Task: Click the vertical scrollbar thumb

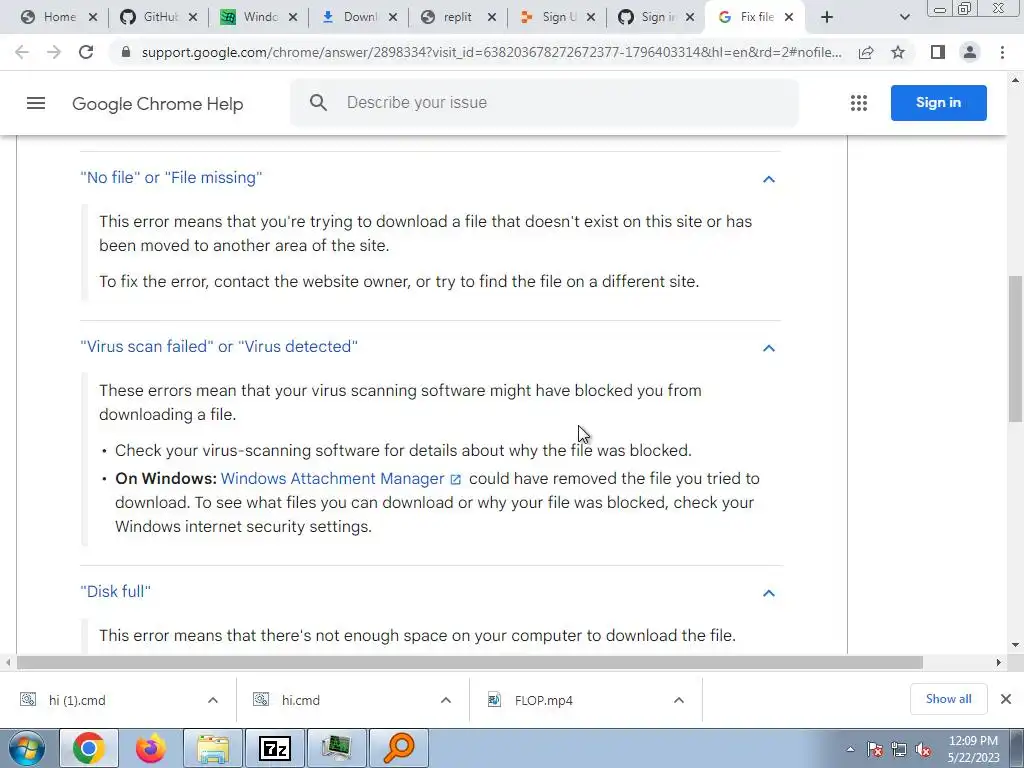Action: (x=1015, y=349)
